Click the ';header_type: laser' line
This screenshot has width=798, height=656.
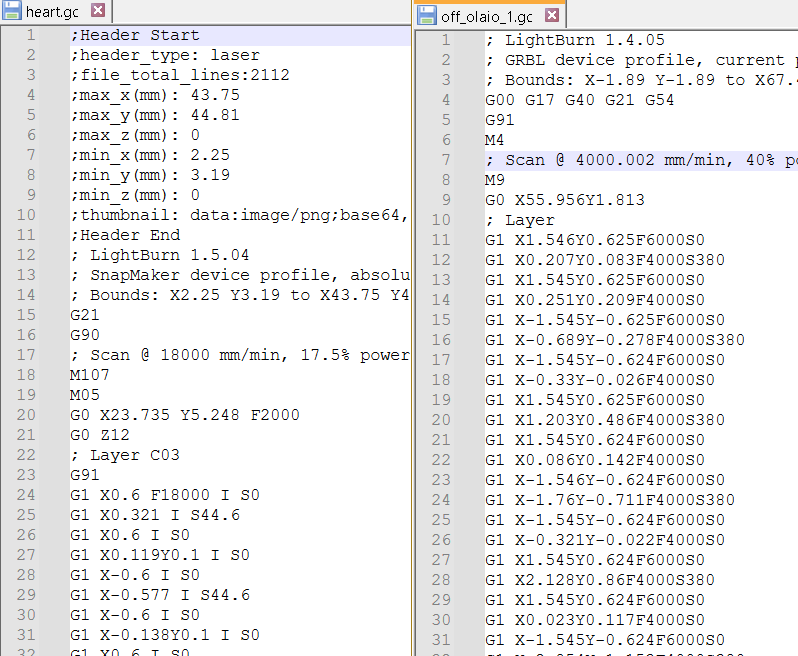pyautogui.click(x=165, y=55)
